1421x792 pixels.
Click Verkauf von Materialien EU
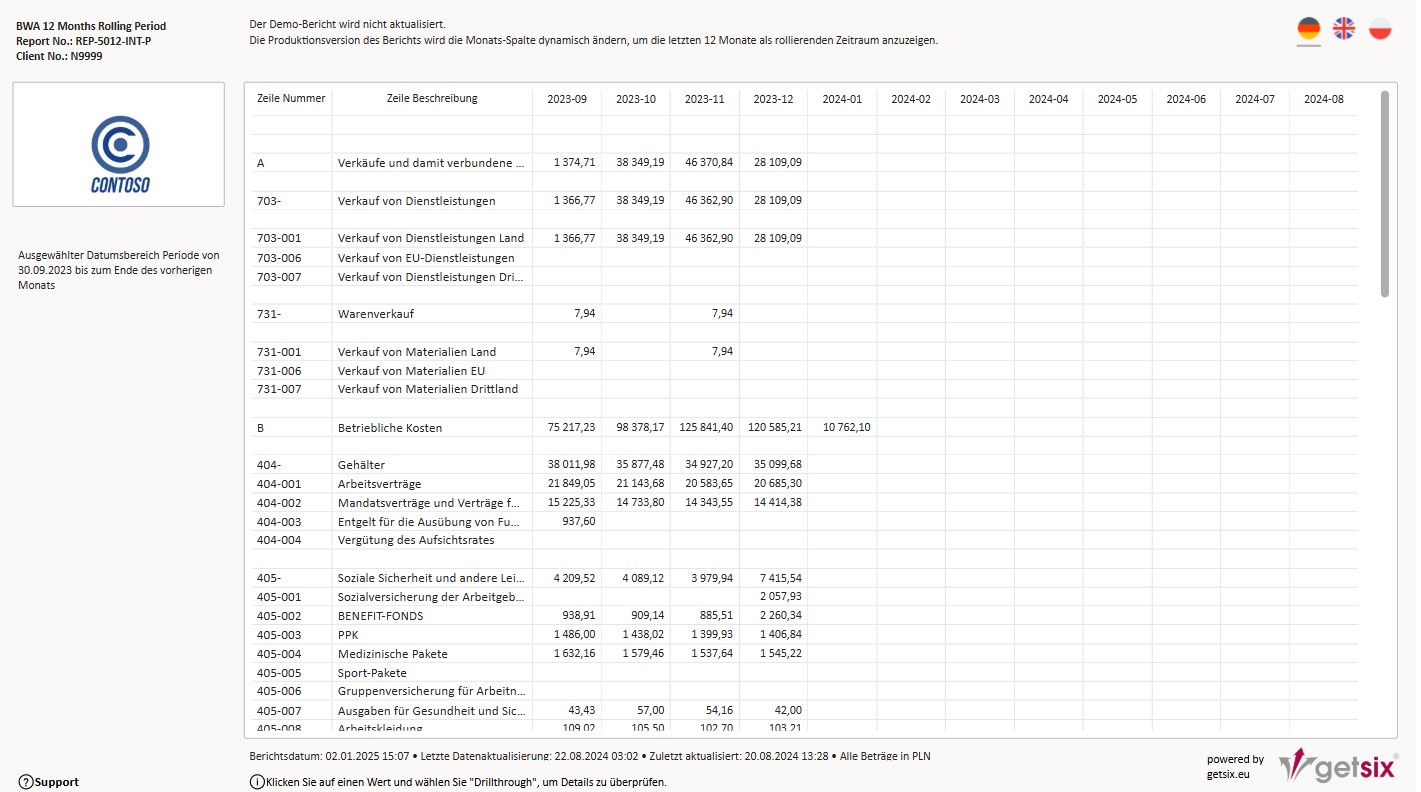pyautogui.click(x=411, y=371)
